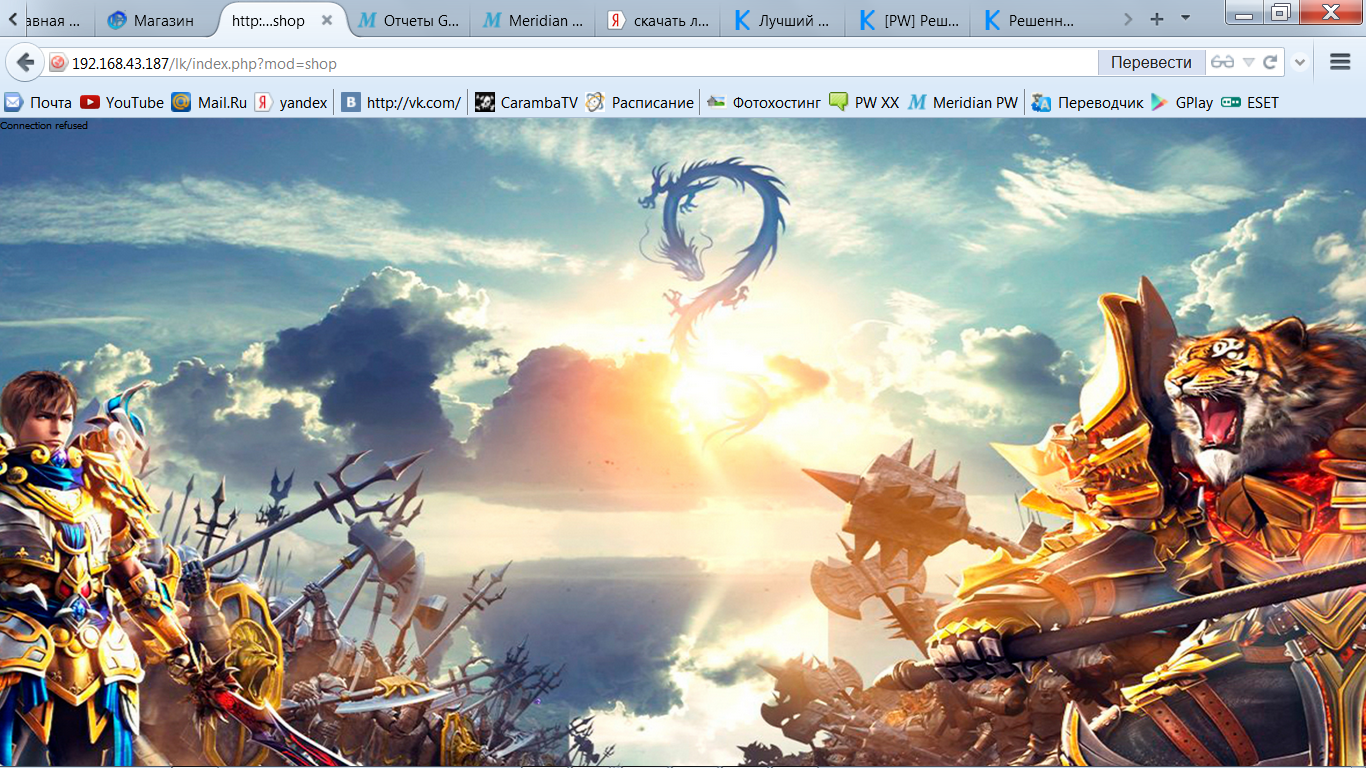The height and width of the screenshot is (768, 1366).
Task: Open the CarambaTV bookmark
Action: coord(526,102)
